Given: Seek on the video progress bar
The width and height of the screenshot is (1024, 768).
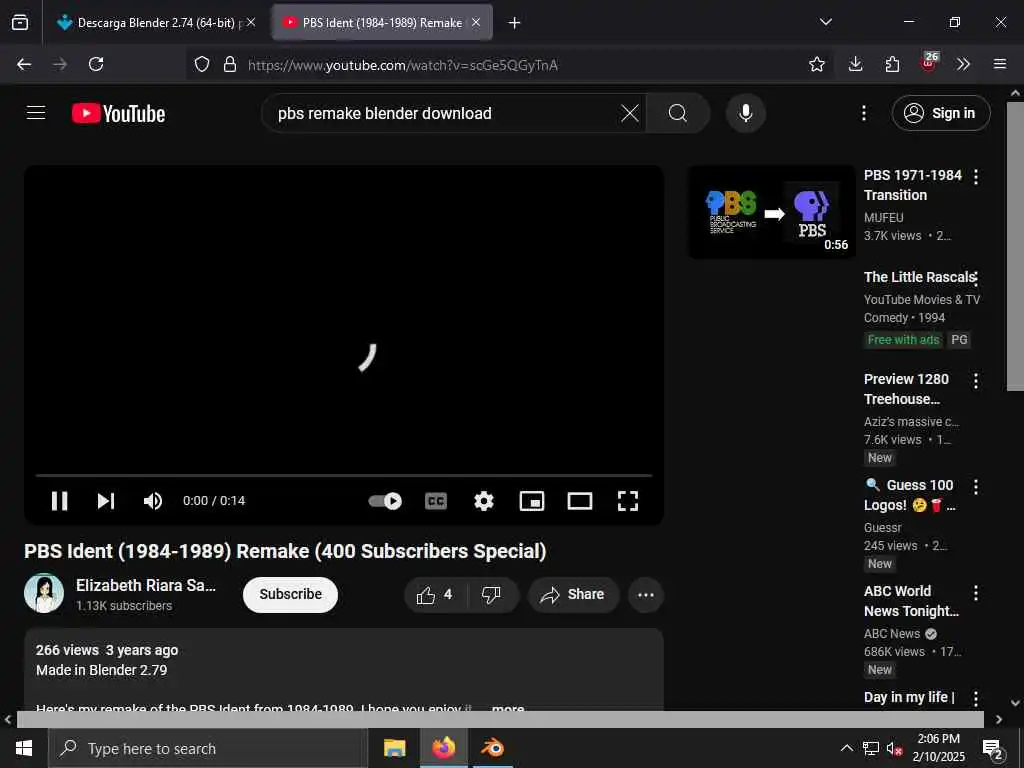Looking at the screenshot, I should point(344,475).
